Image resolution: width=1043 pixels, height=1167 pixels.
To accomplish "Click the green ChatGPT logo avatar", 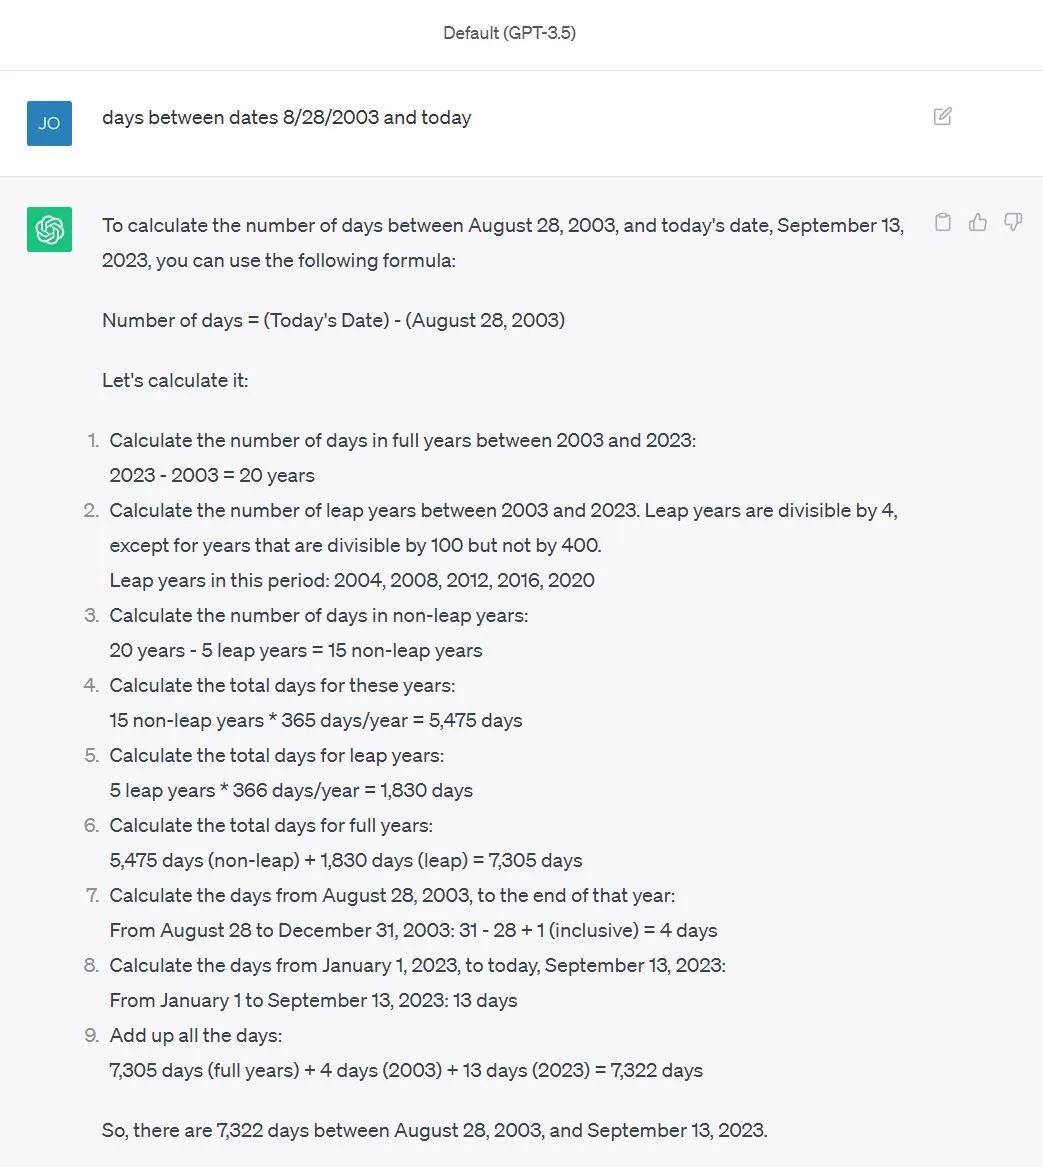I will click(x=49, y=229).
